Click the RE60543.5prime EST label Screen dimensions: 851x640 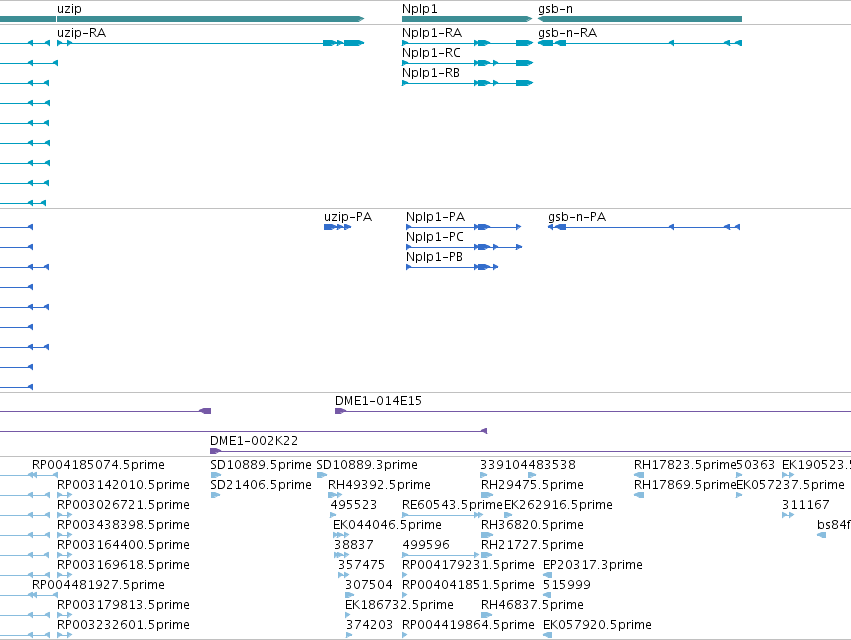pos(453,505)
